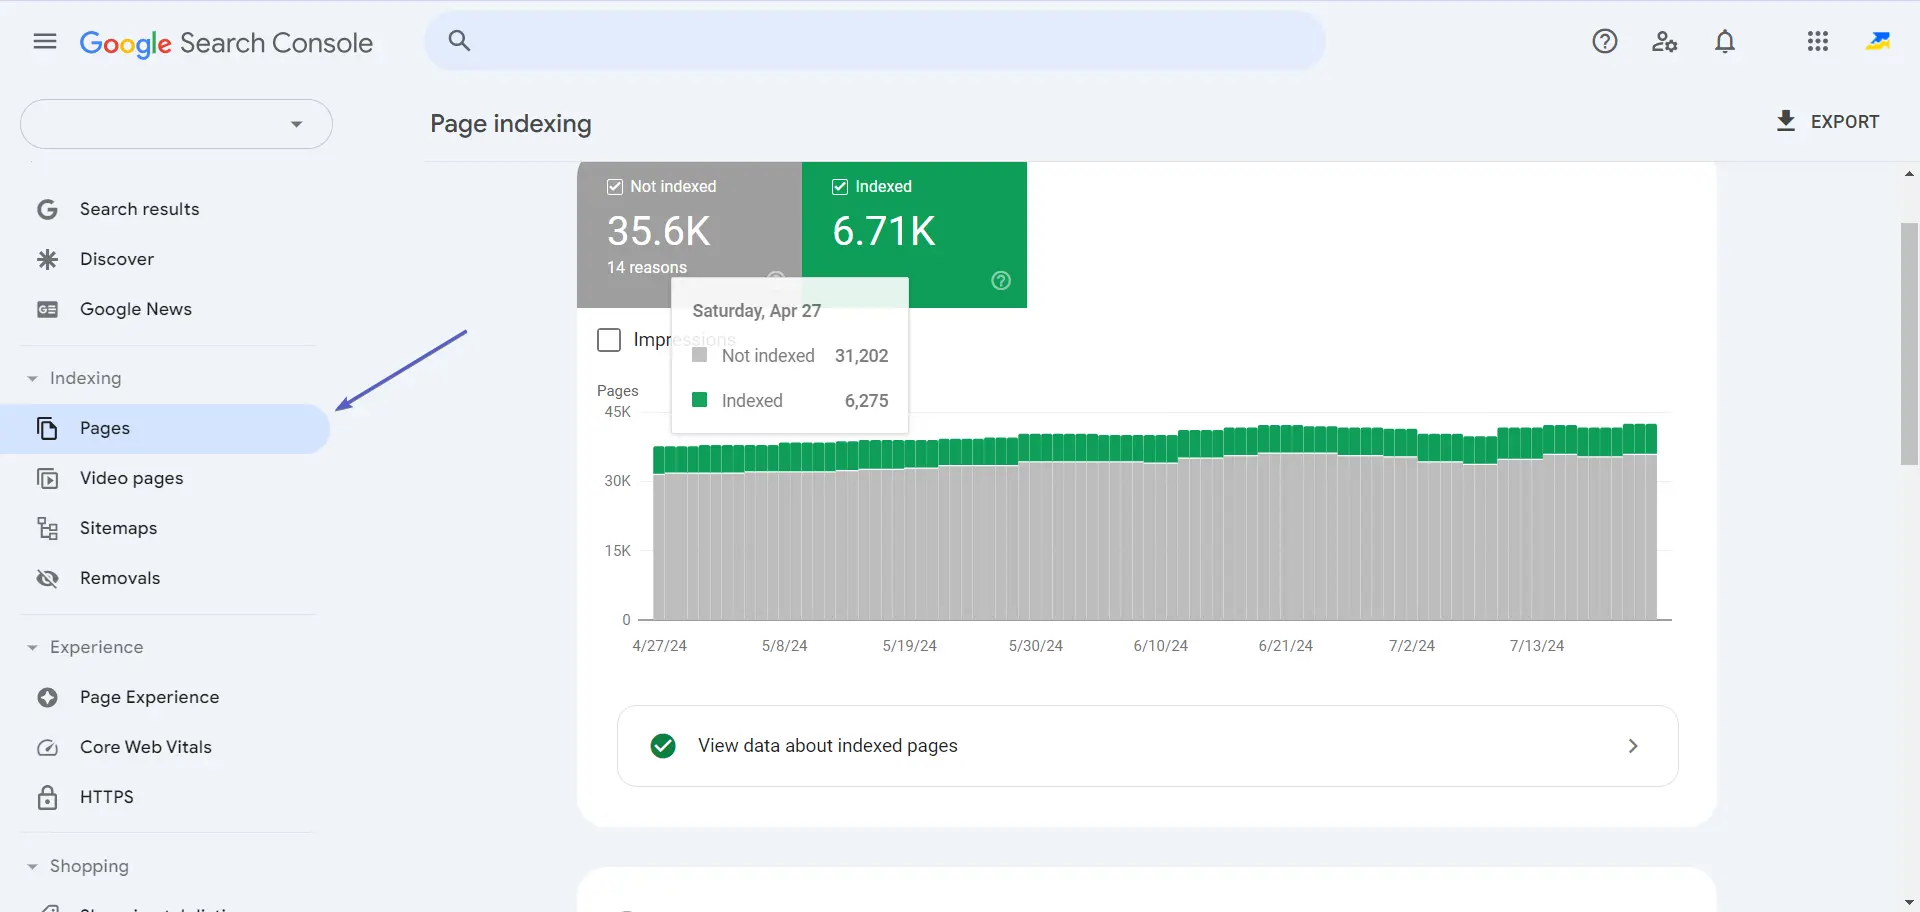Select the Not indexed 35.6K card
This screenshot has width=1920, height=912.
click(x=689, y=234)
